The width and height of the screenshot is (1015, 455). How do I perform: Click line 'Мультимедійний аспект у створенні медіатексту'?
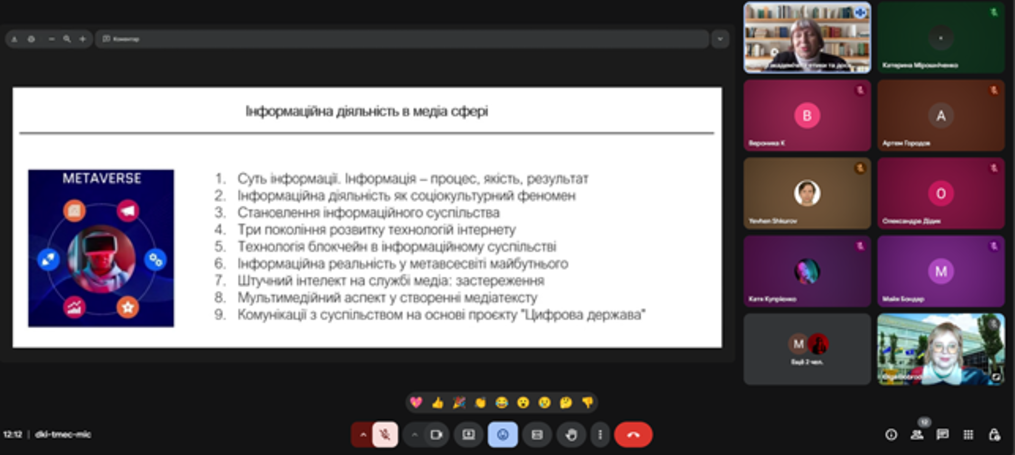(387, 298)
